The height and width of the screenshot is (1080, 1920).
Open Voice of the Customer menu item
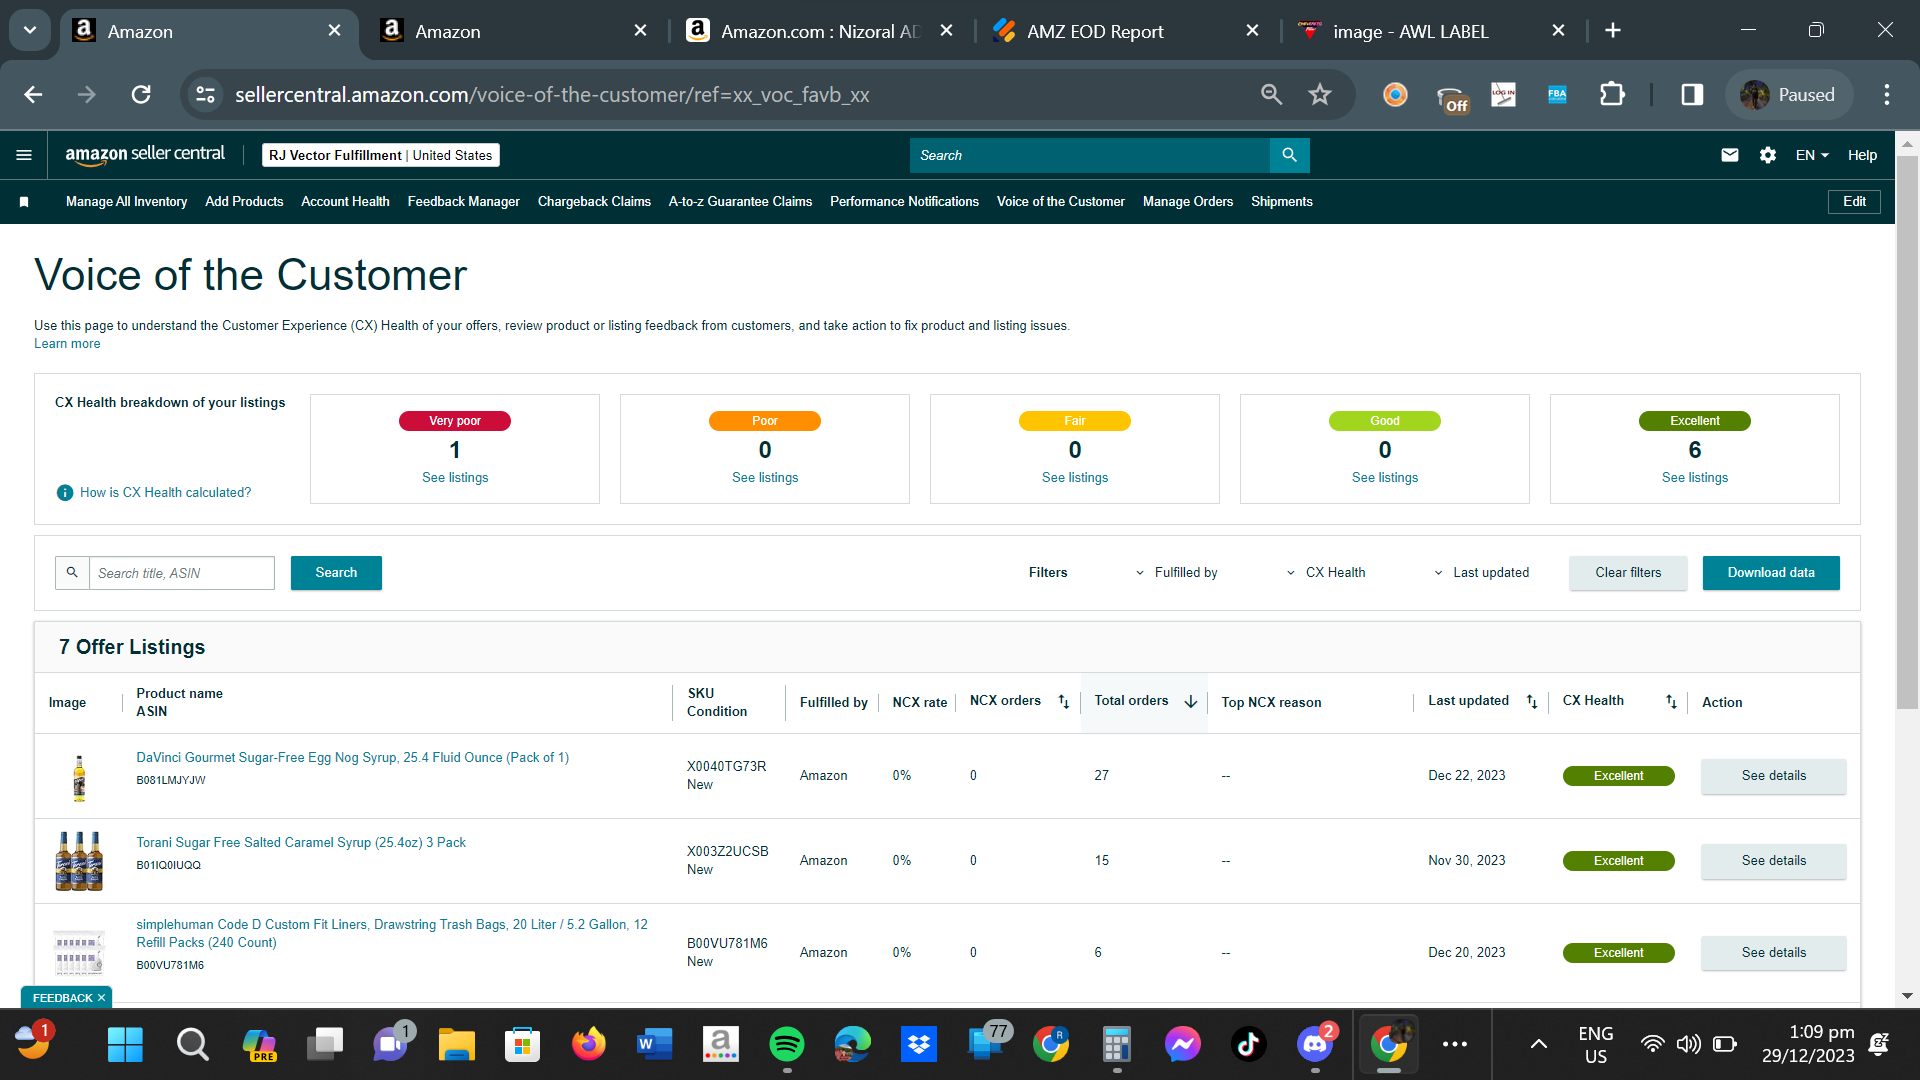1061,202
